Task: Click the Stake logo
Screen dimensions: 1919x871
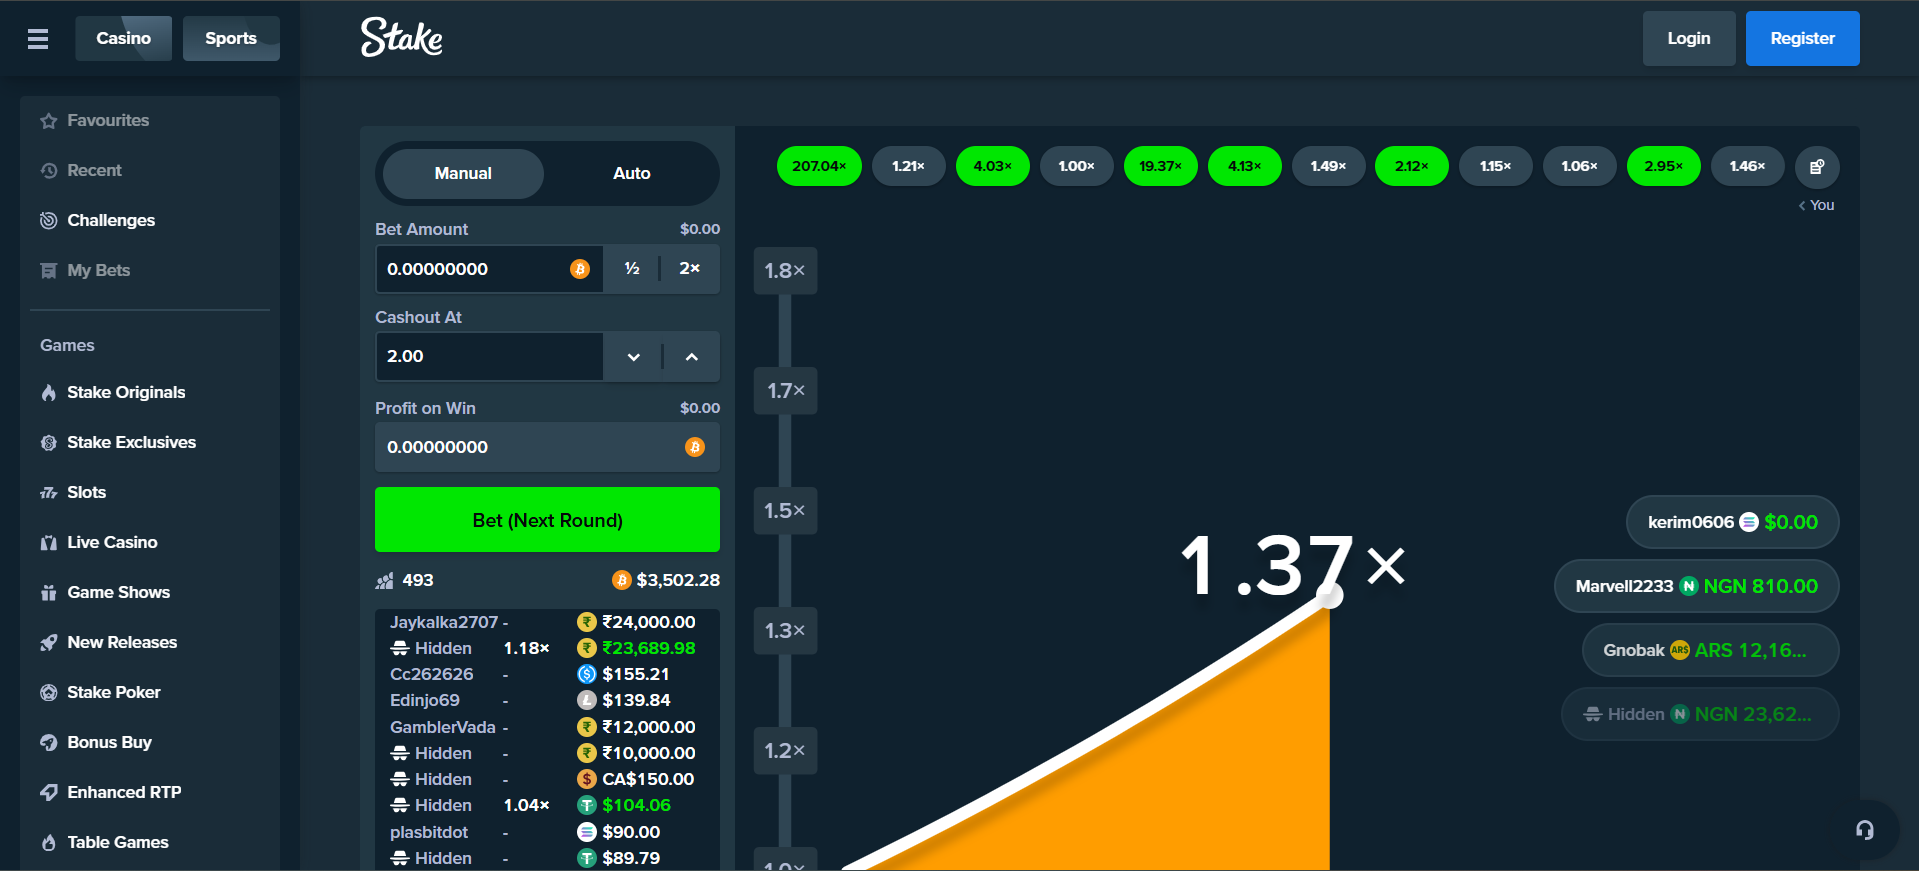Action: [x=402, y=38]
